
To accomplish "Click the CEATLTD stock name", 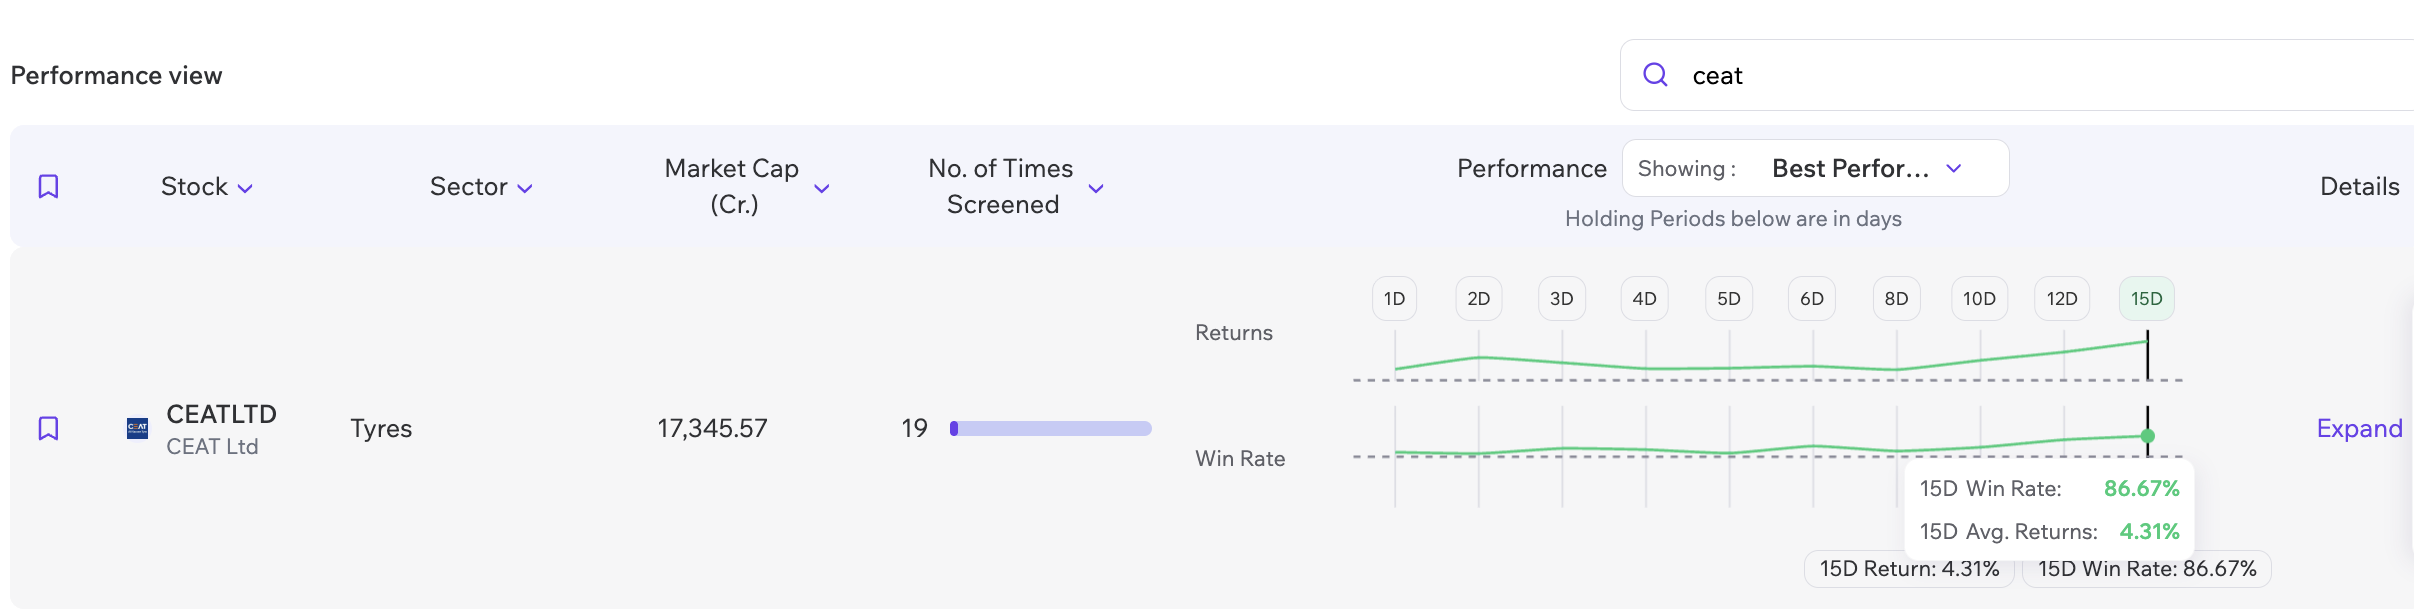I will click(x=221, y=415).
